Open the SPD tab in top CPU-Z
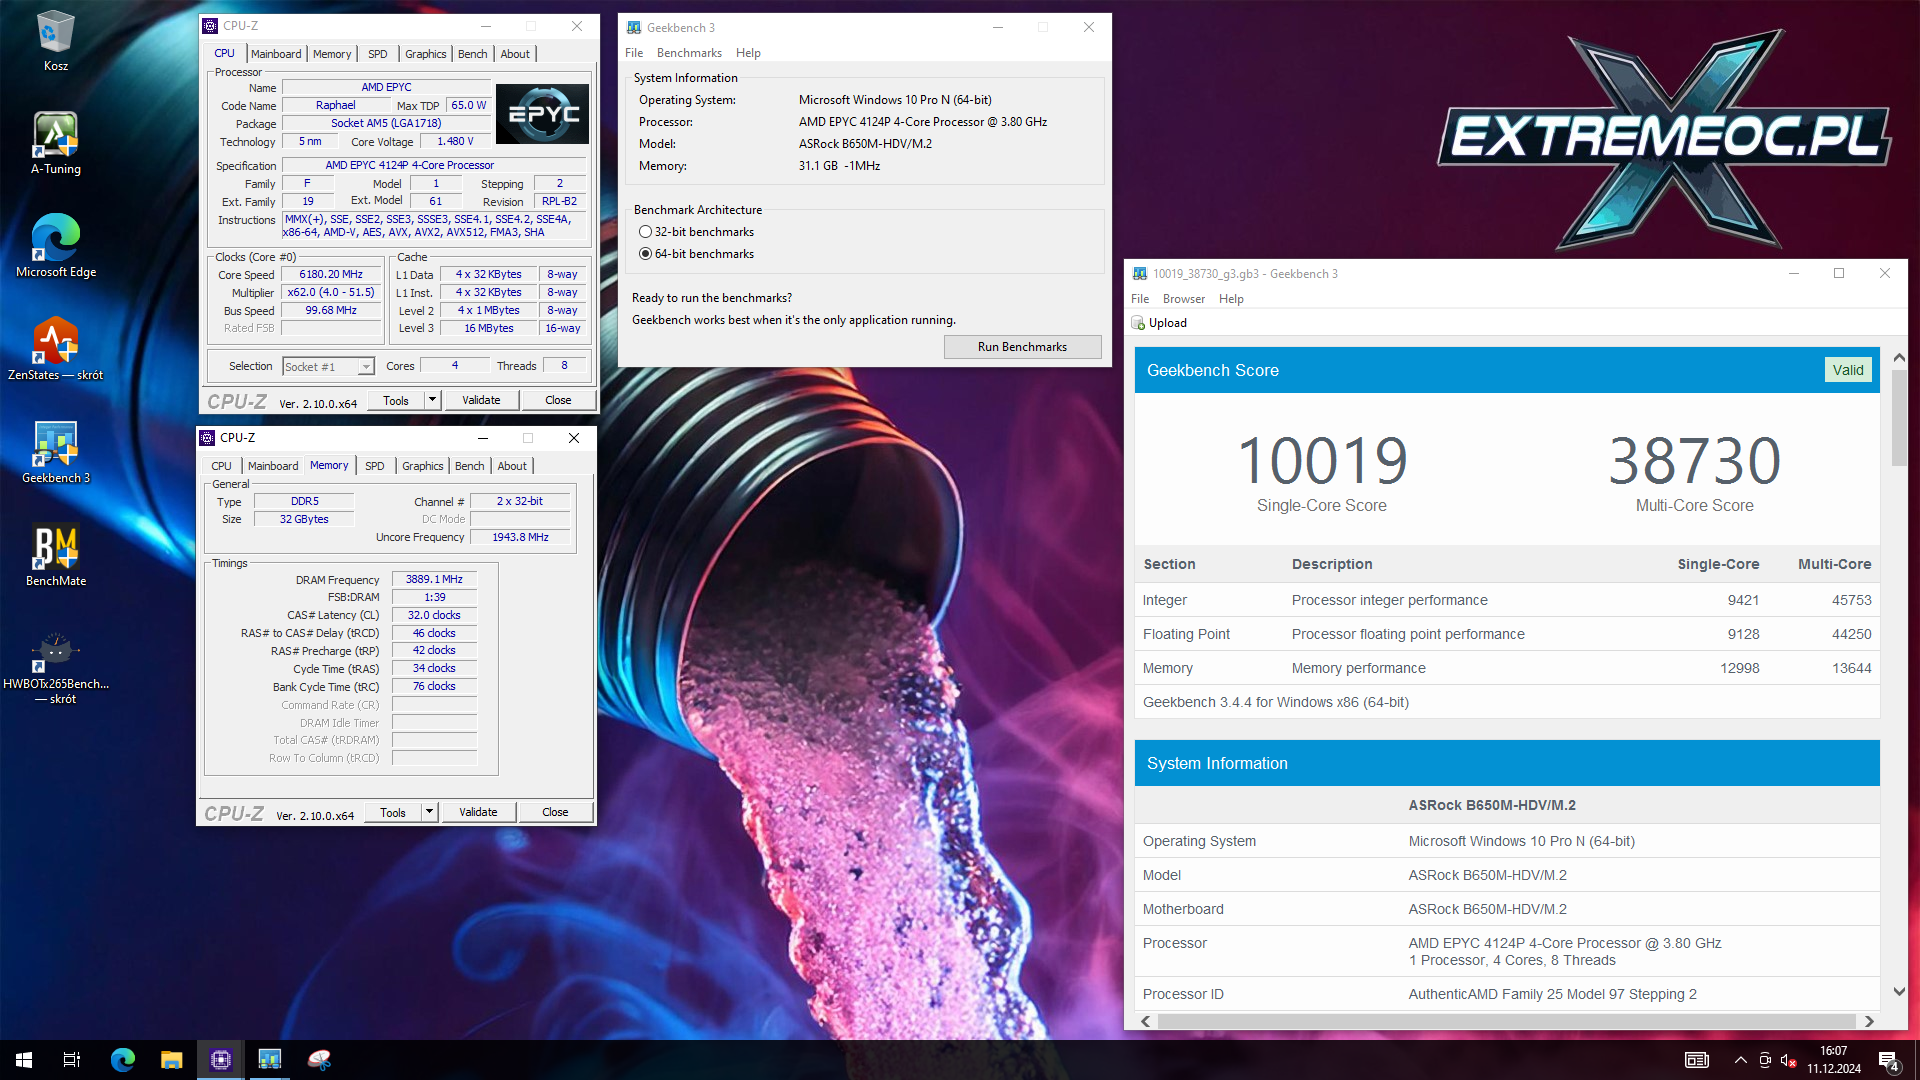Image resolution: width=1920 pixels, height=1080 pixels. point(378,54)
